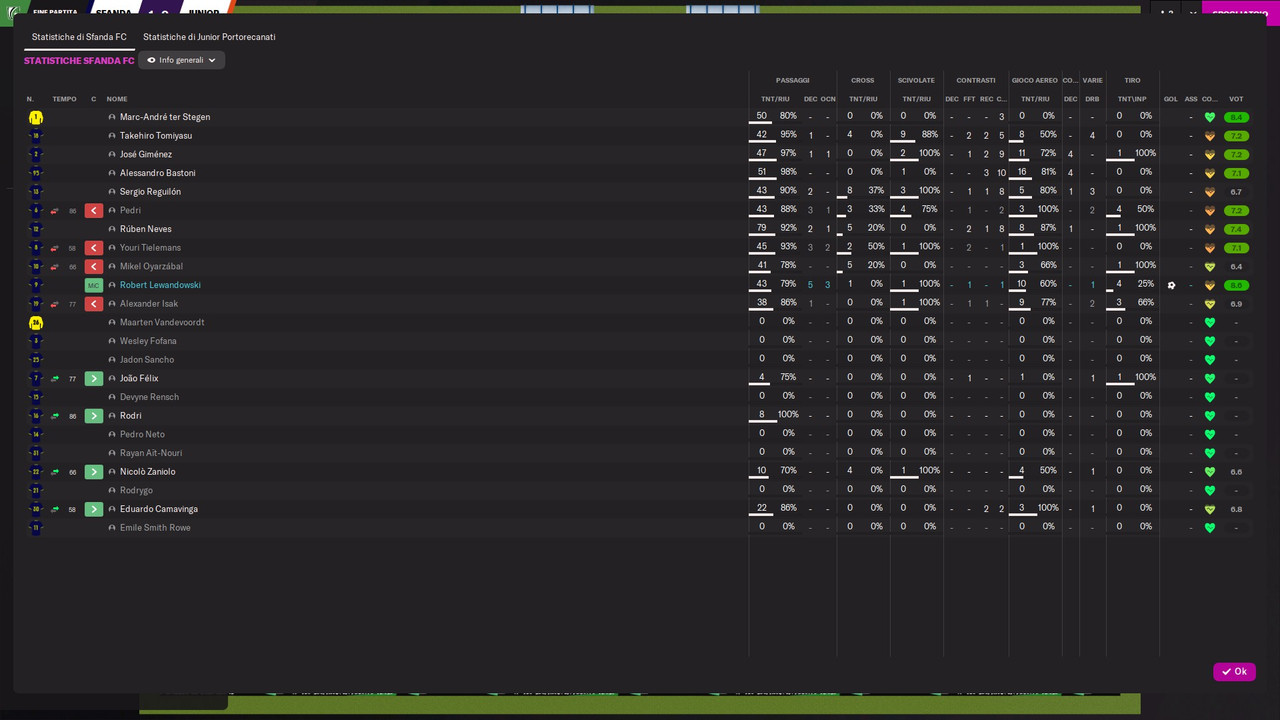Click the shirt number icon for Robert Lewandowski
This screenshot has width=1280, height=720.
tap(36, 286)
